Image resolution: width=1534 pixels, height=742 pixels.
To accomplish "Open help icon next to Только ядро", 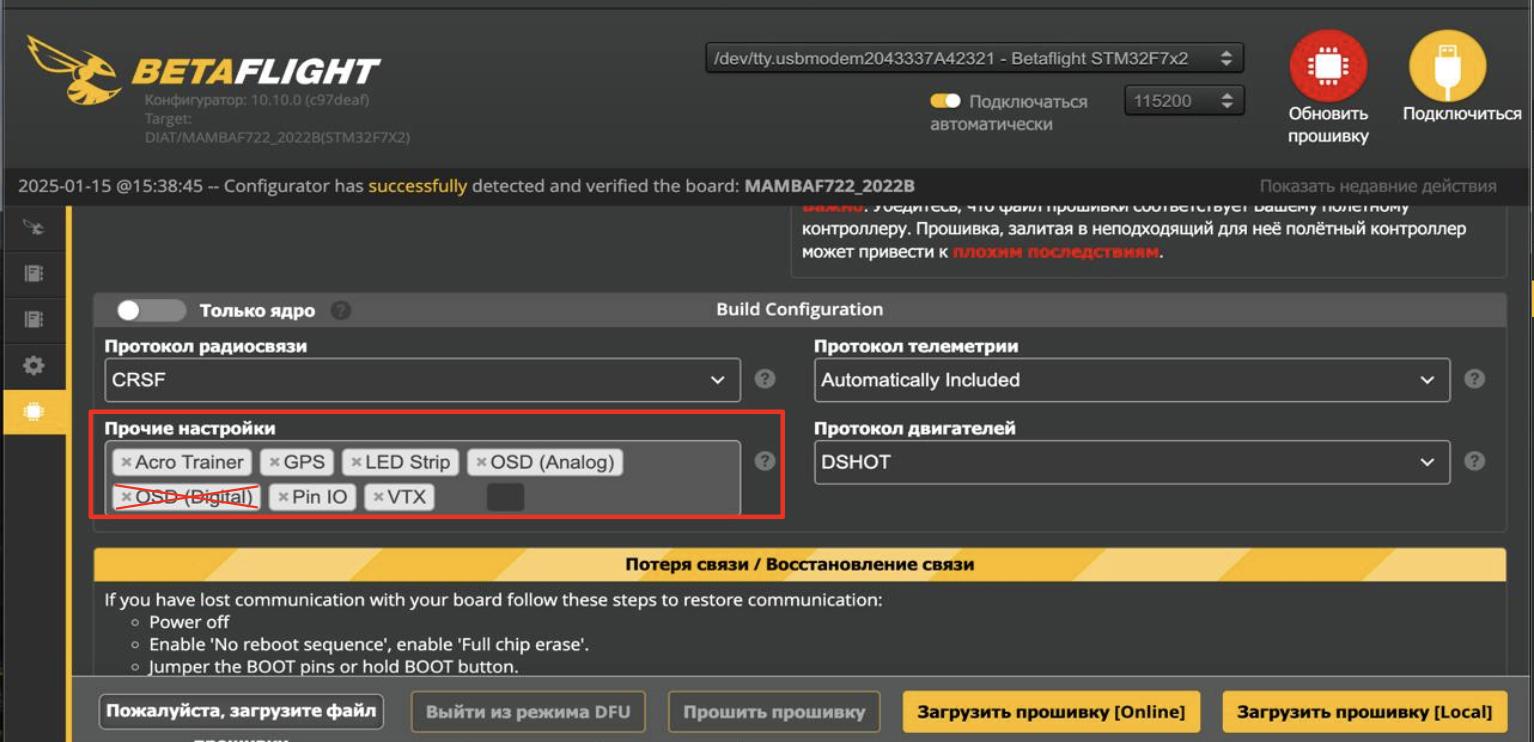I will [x=341, y=310].
